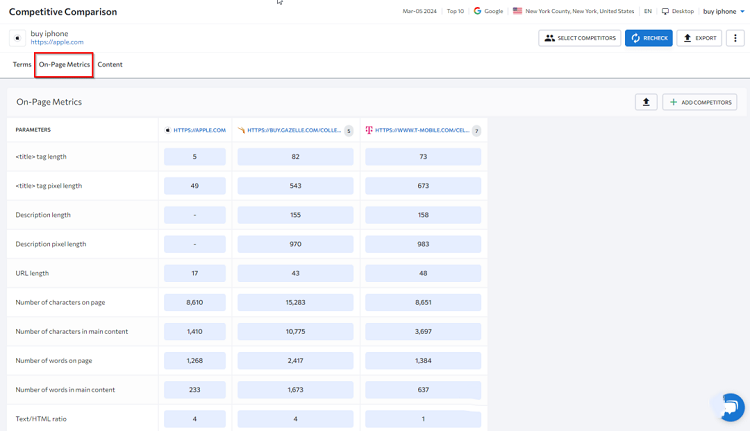This screenshot has width=750, height=431.
Task: Switch to On-Page Metrics tab
Action: tap(64, 65)
